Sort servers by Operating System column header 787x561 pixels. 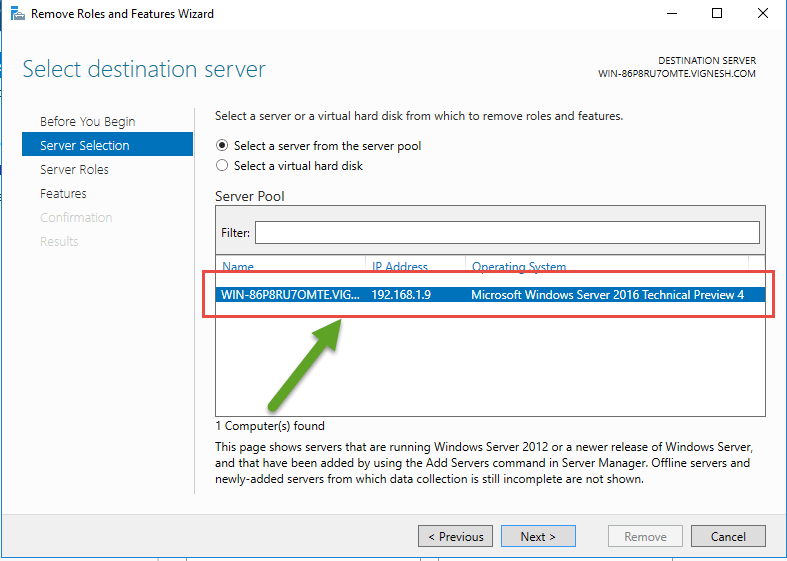(519, 267)
